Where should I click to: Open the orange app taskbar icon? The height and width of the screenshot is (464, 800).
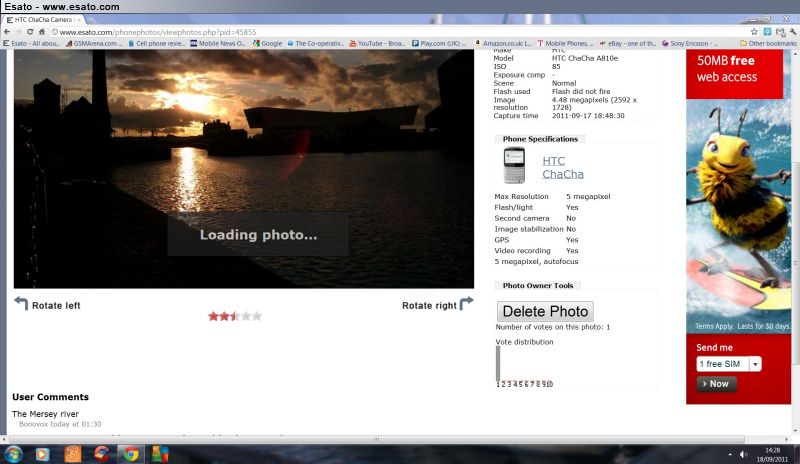tap(72, 454)
